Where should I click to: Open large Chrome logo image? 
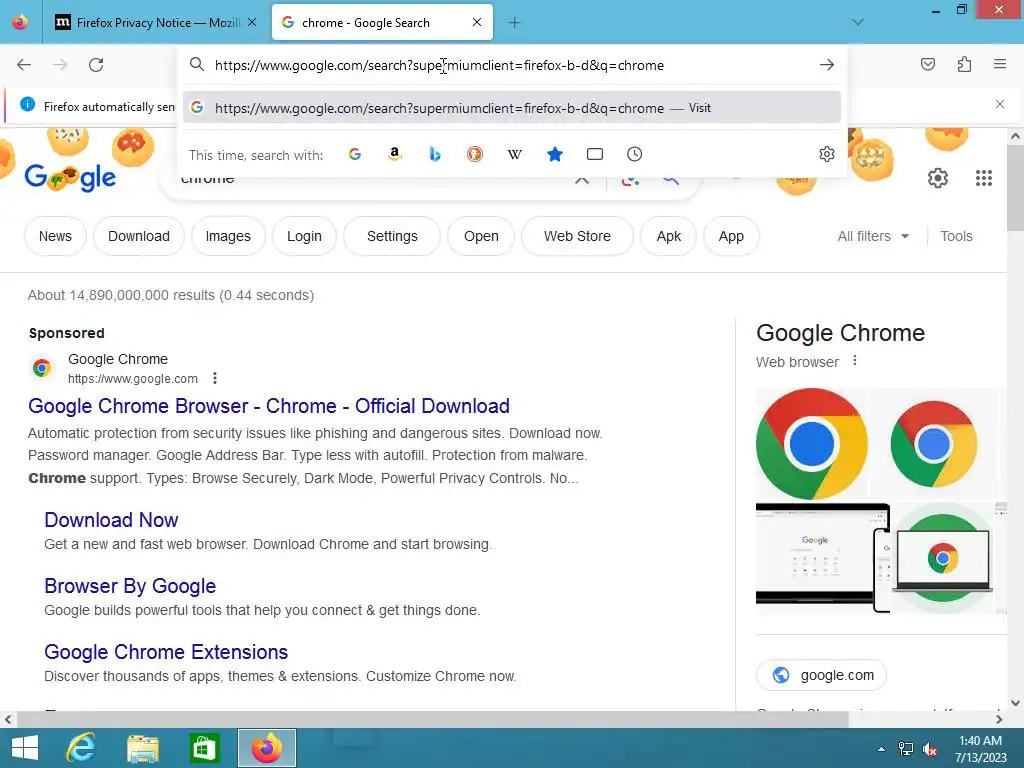(812, 444)
